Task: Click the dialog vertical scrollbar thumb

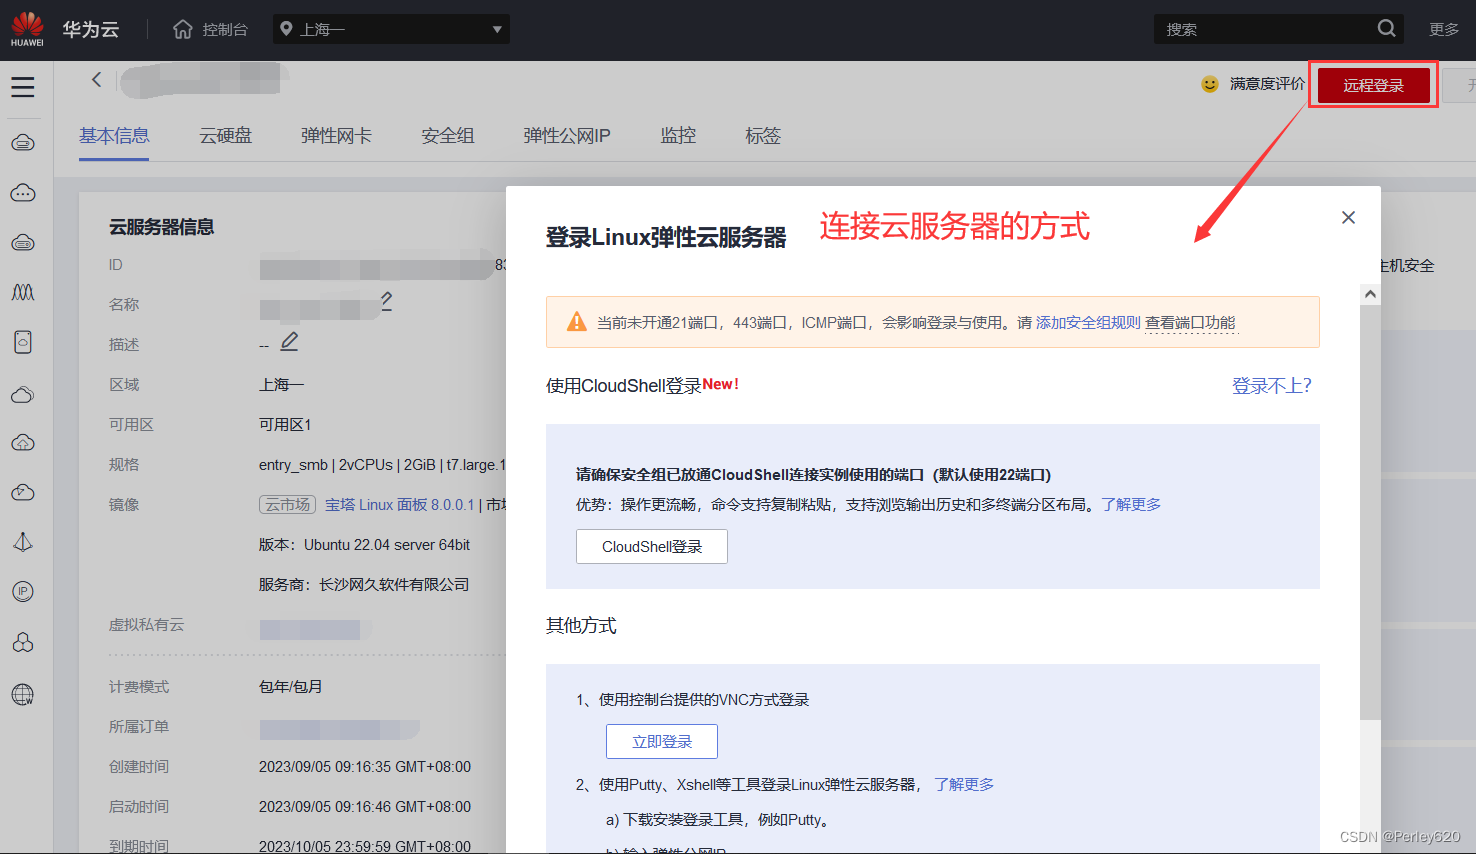Action: 1370,512
